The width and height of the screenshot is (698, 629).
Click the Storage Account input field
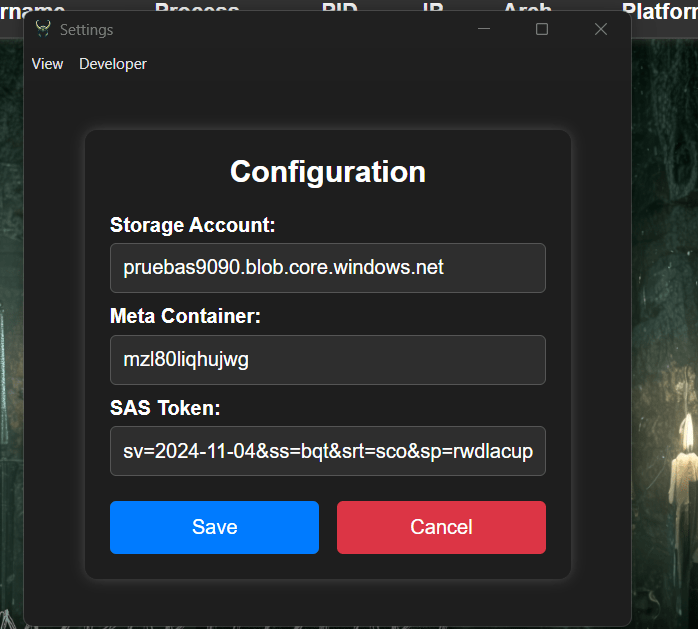[x=327, y=268]
